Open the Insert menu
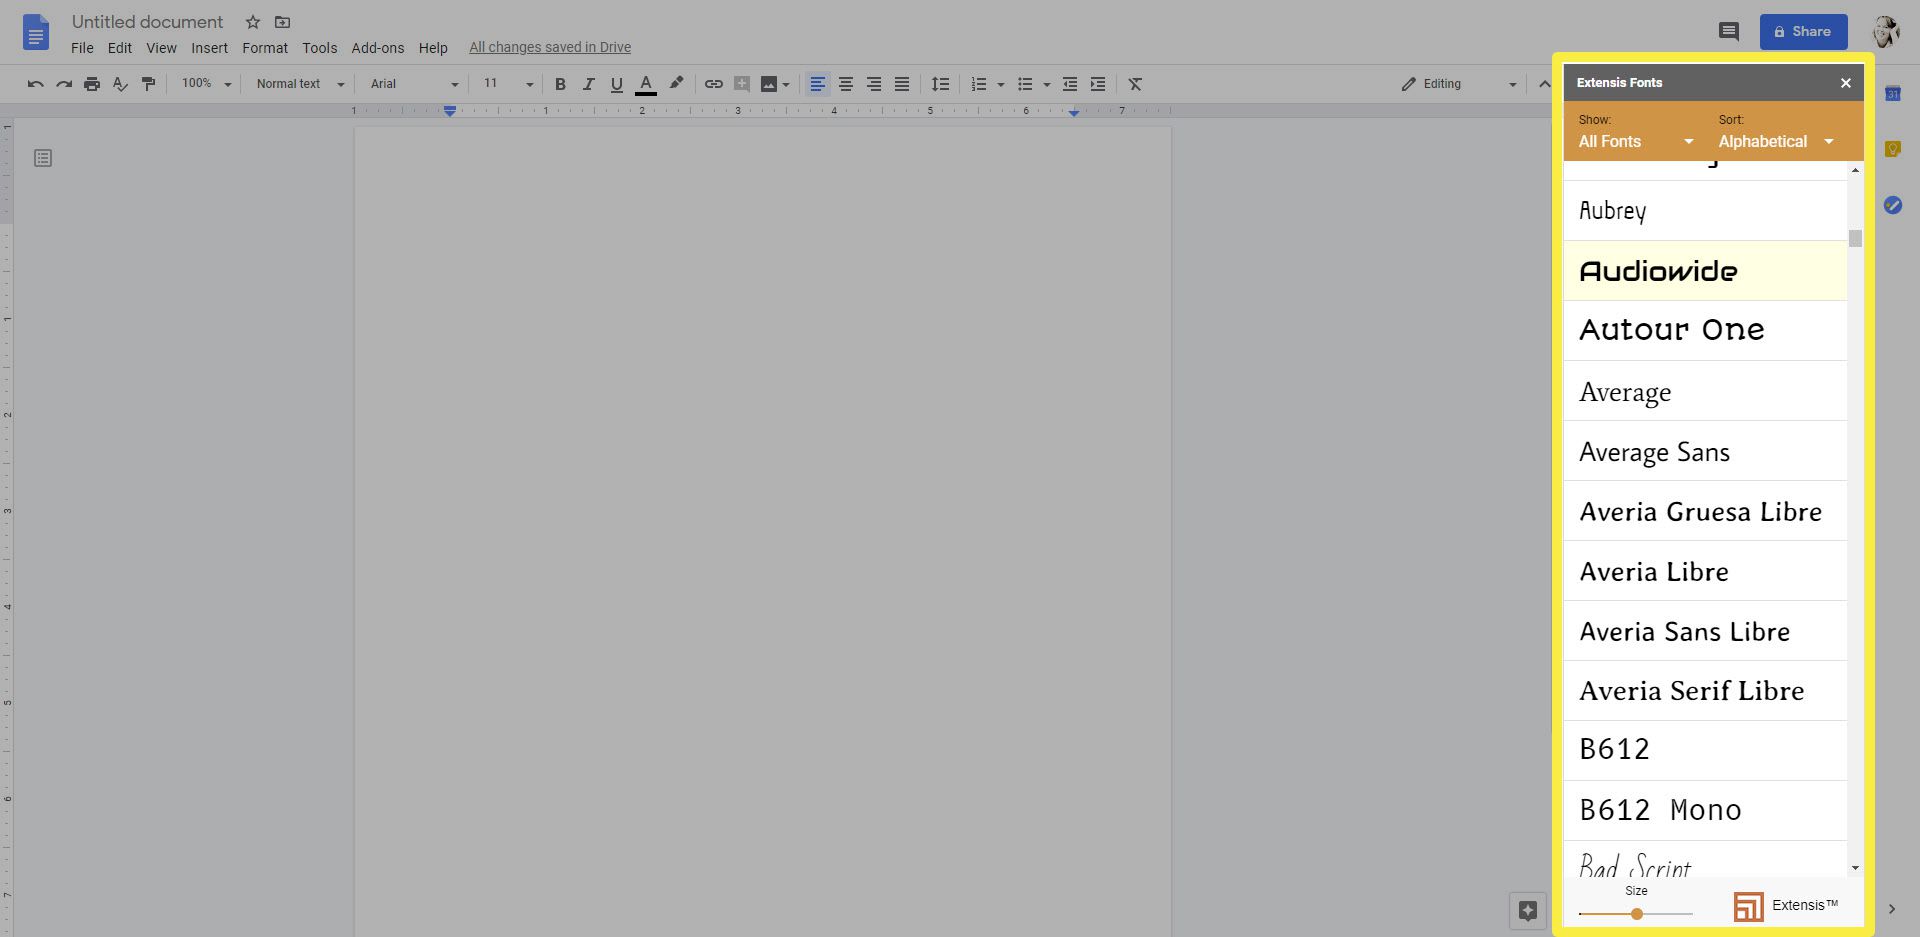 209,48
